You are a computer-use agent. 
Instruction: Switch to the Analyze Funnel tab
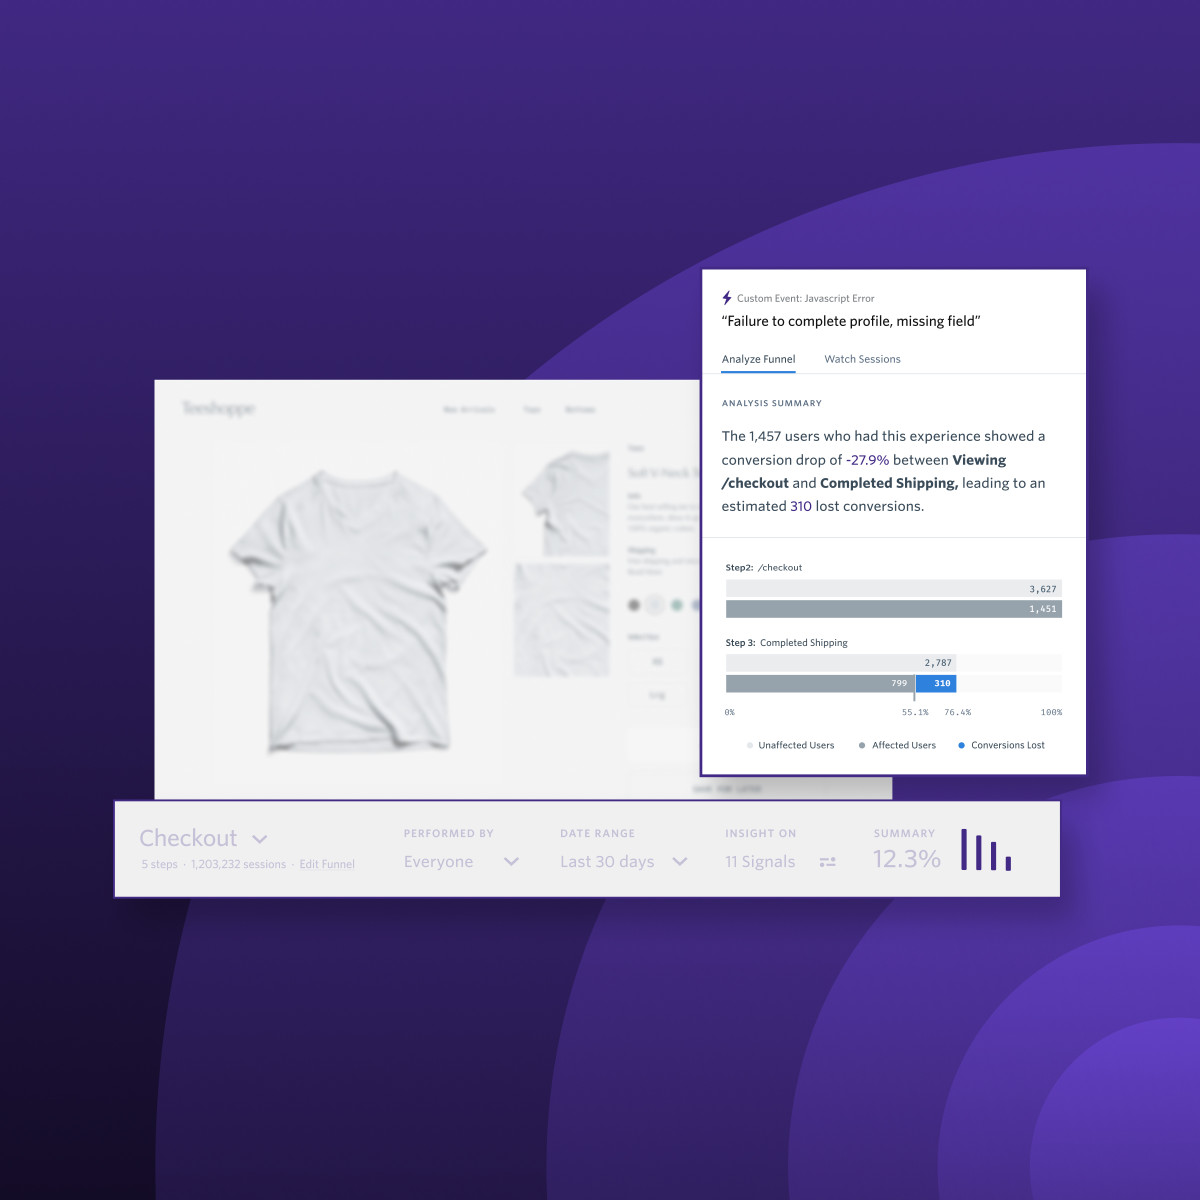758,359
